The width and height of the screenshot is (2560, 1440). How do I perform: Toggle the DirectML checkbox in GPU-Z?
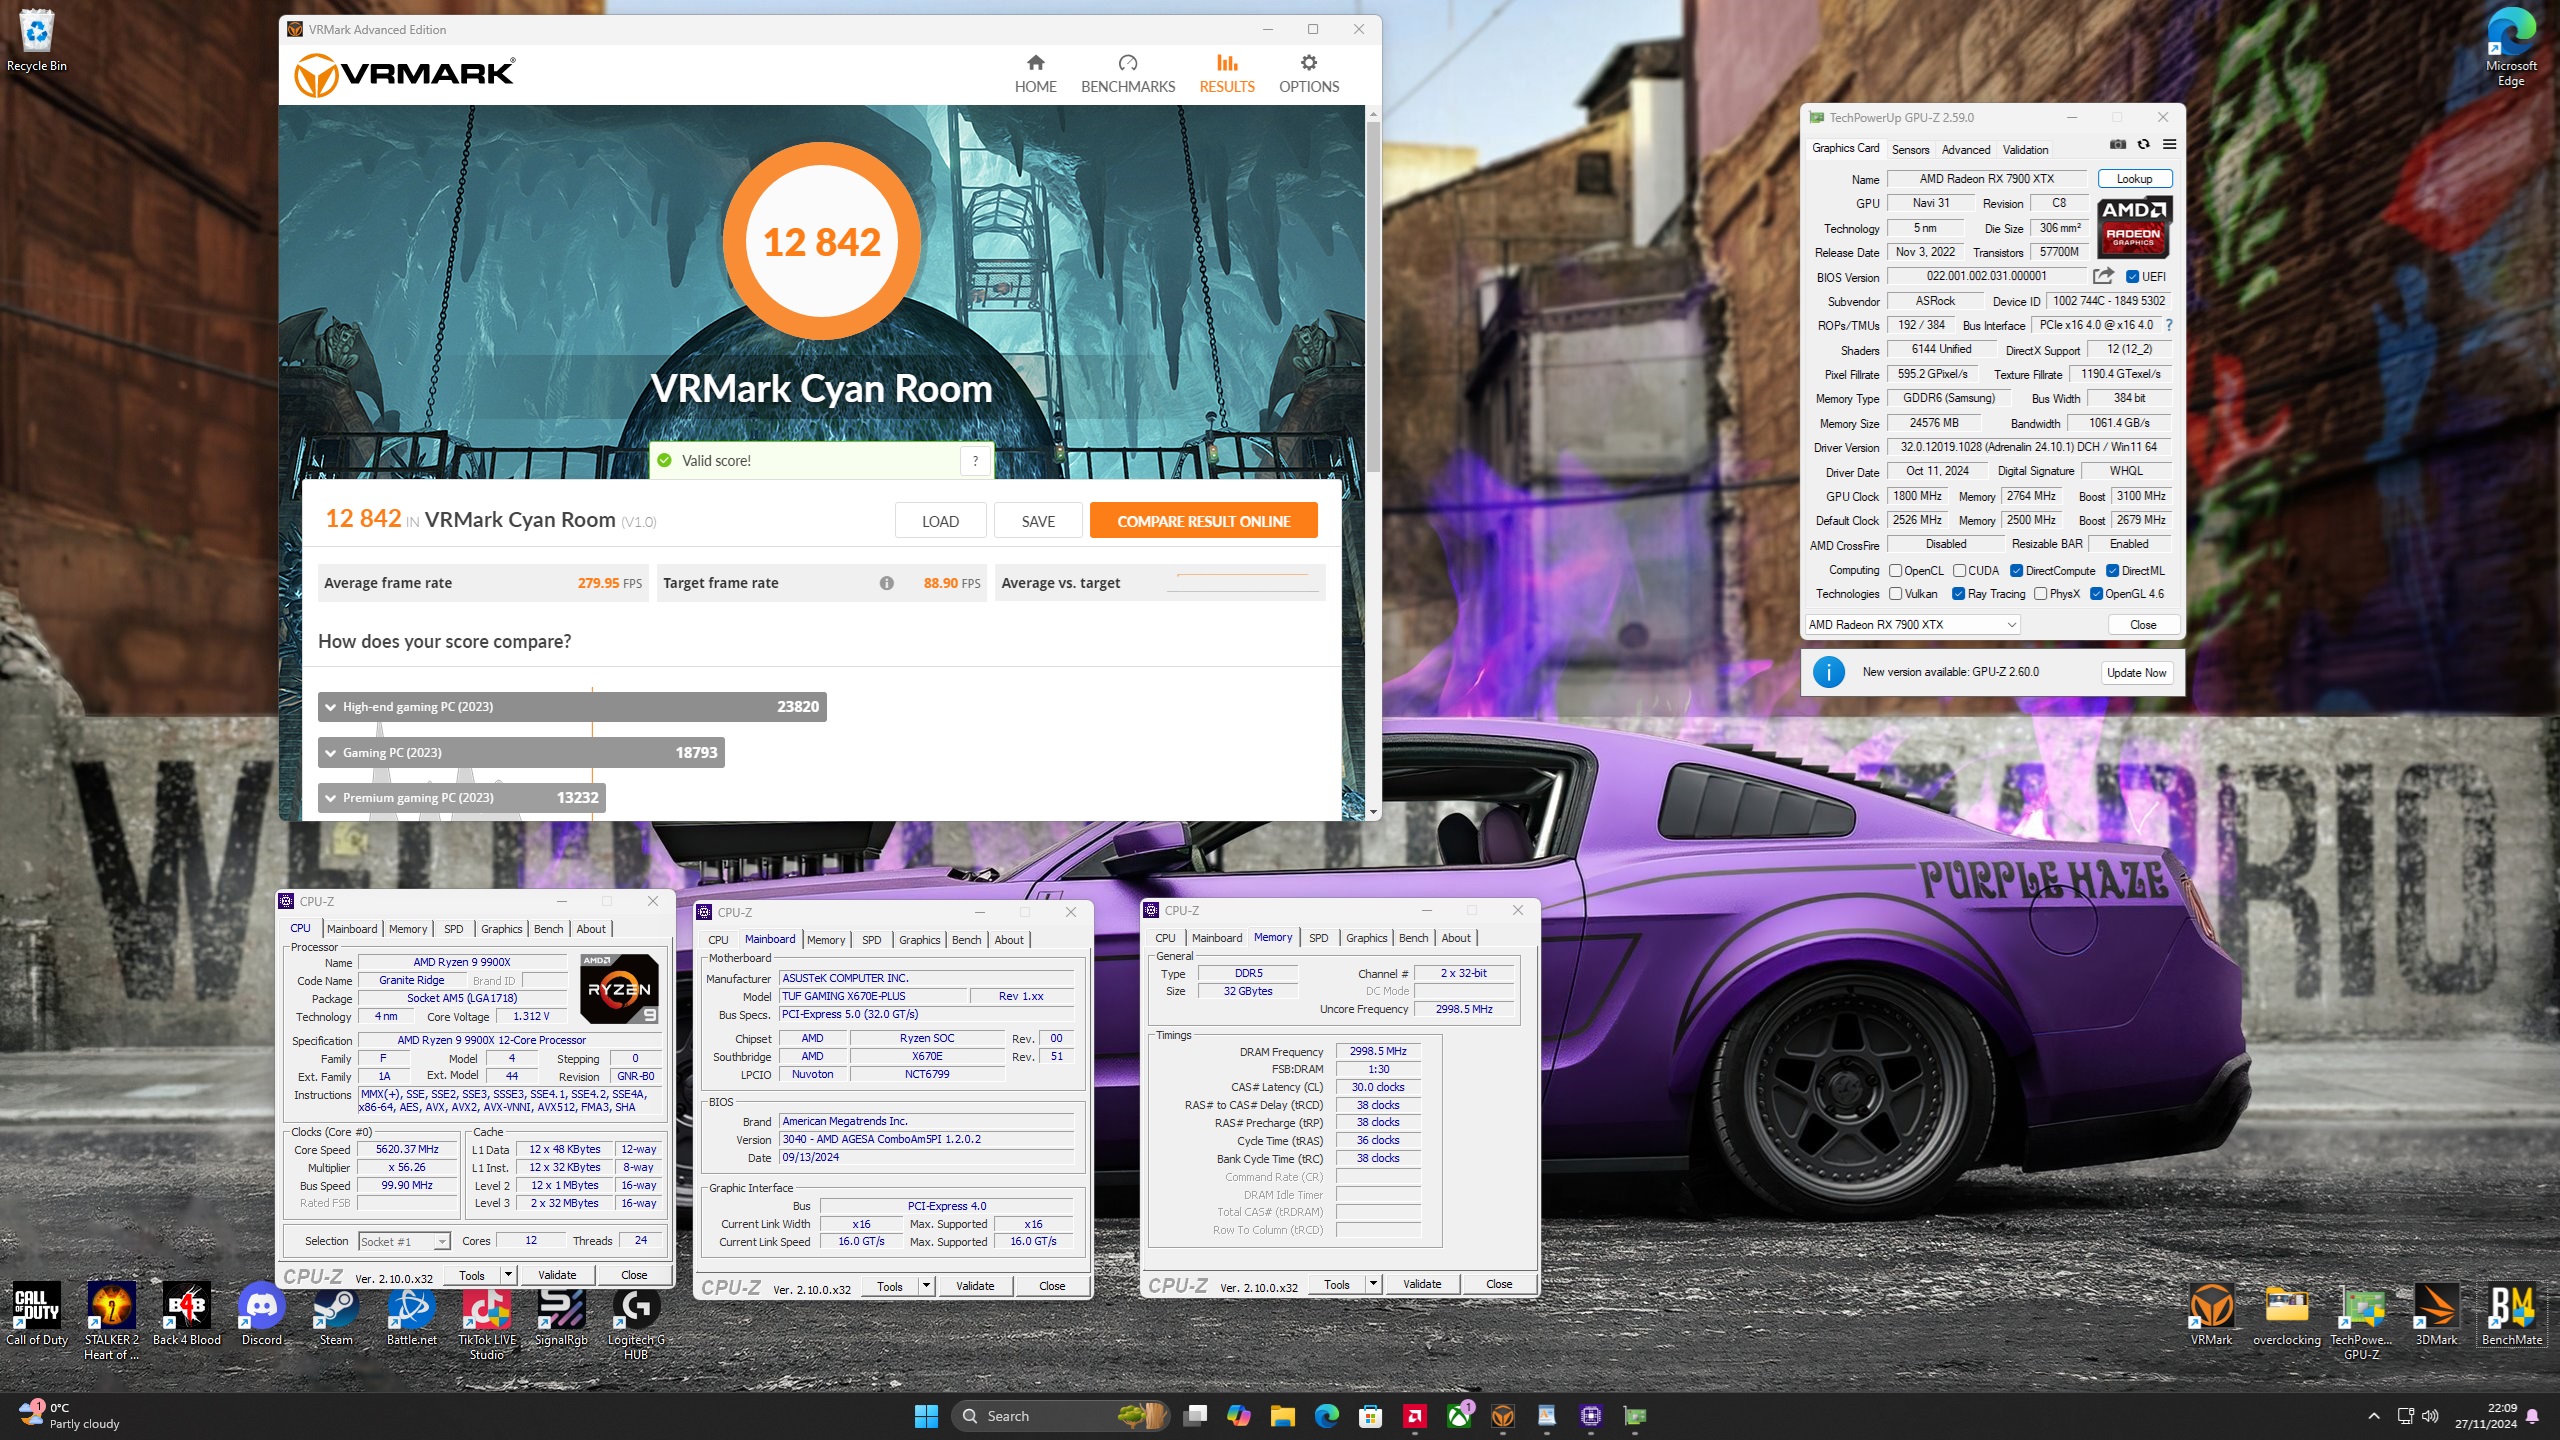tap(2112, 571)
